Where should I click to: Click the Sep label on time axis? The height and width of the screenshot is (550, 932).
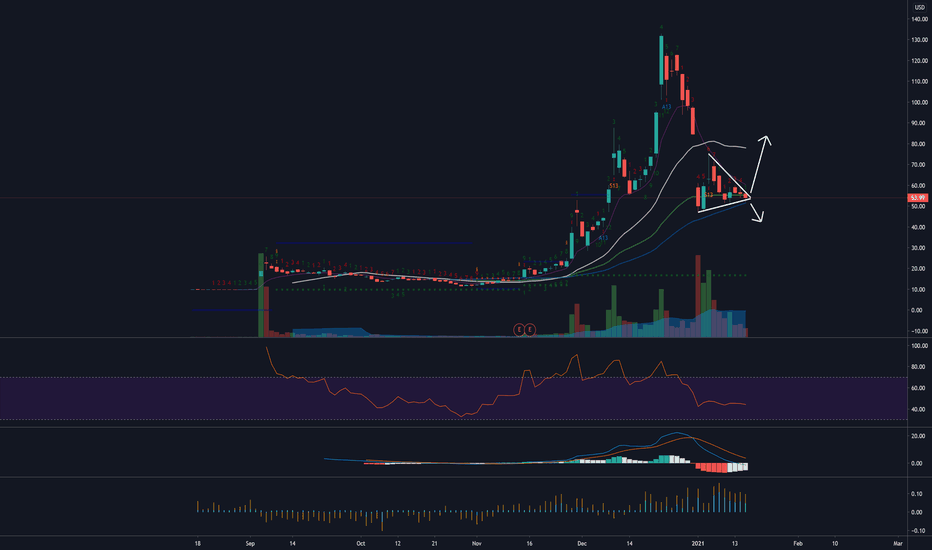(x=250, y=543)
